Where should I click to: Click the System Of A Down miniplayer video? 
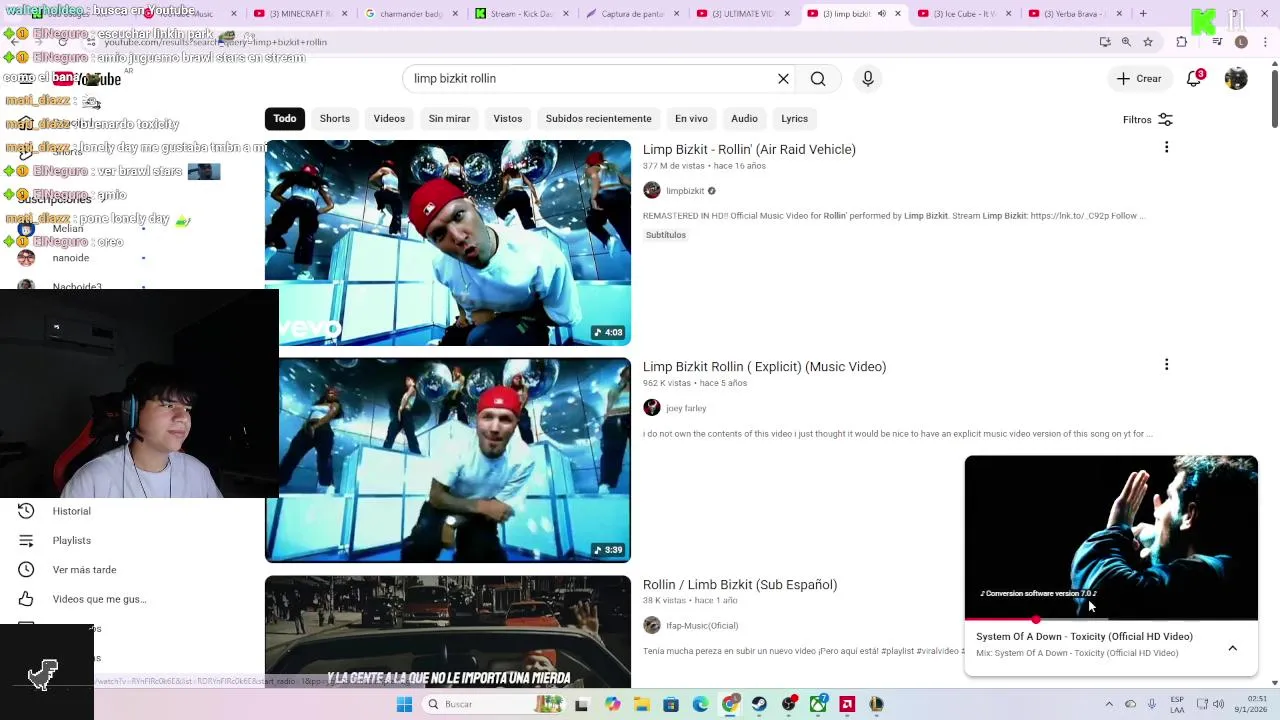(1111, 538)
